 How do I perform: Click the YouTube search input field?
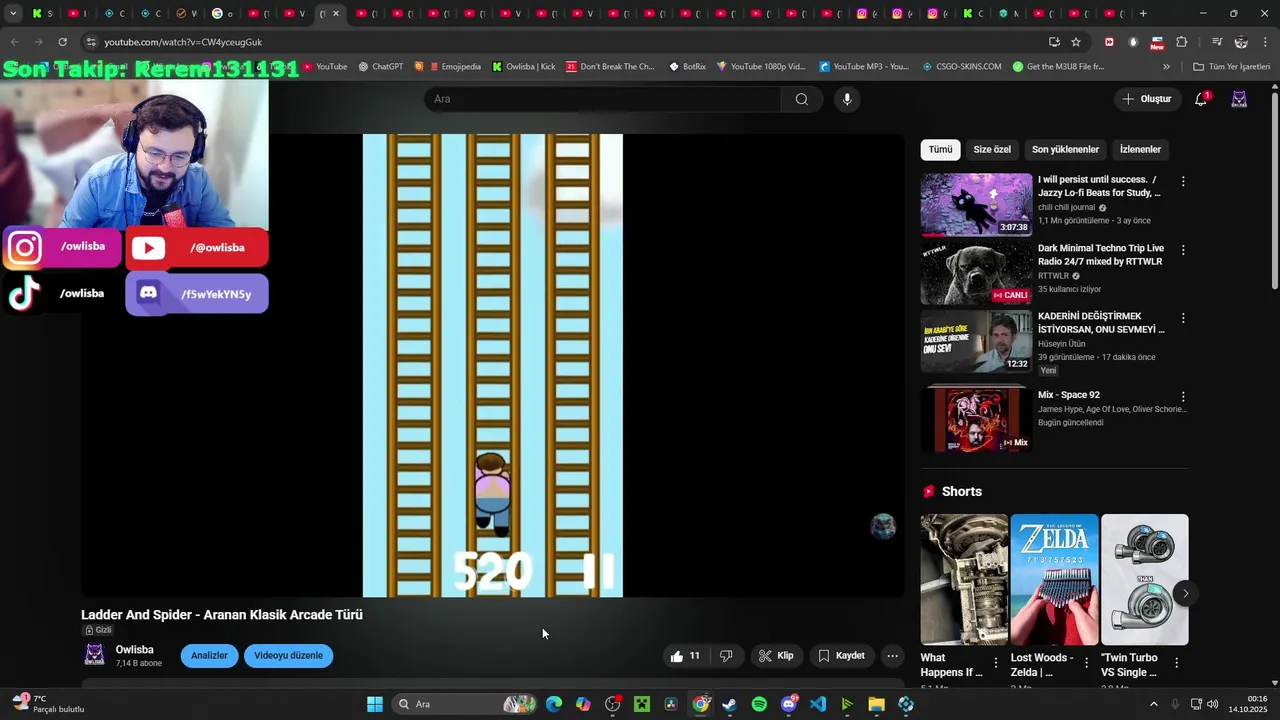[602, 99]
